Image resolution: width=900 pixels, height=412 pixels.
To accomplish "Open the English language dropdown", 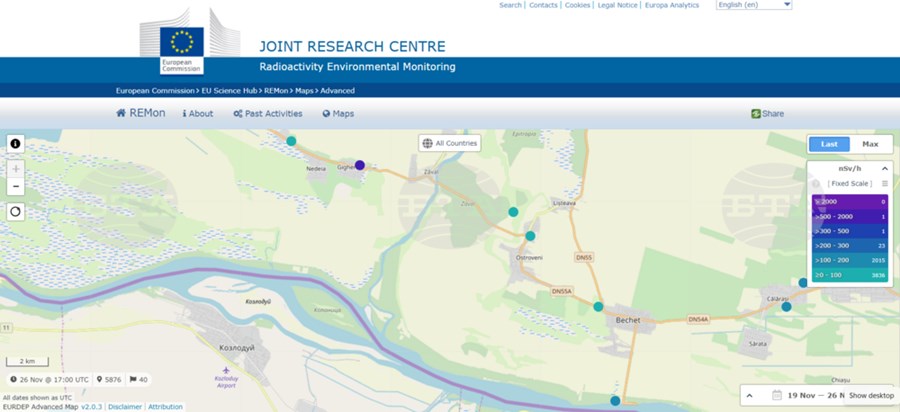I will coord(753,5).
